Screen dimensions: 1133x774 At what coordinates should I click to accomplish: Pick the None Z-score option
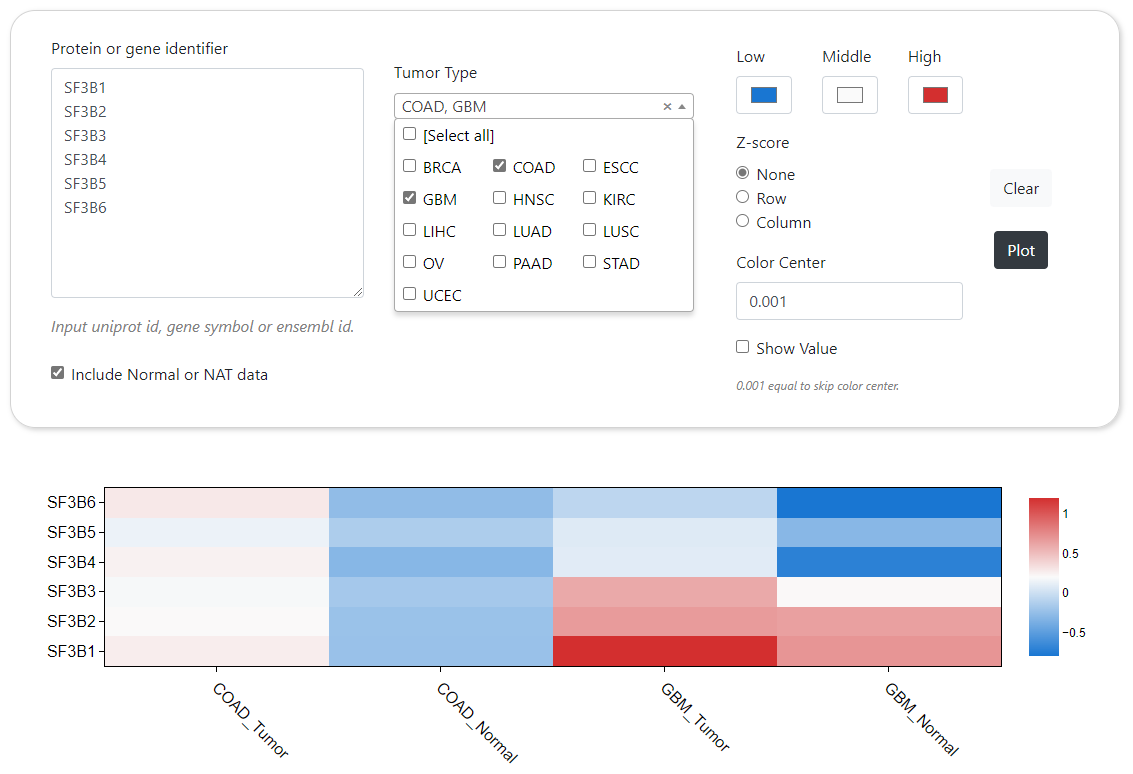coord(743,173)
